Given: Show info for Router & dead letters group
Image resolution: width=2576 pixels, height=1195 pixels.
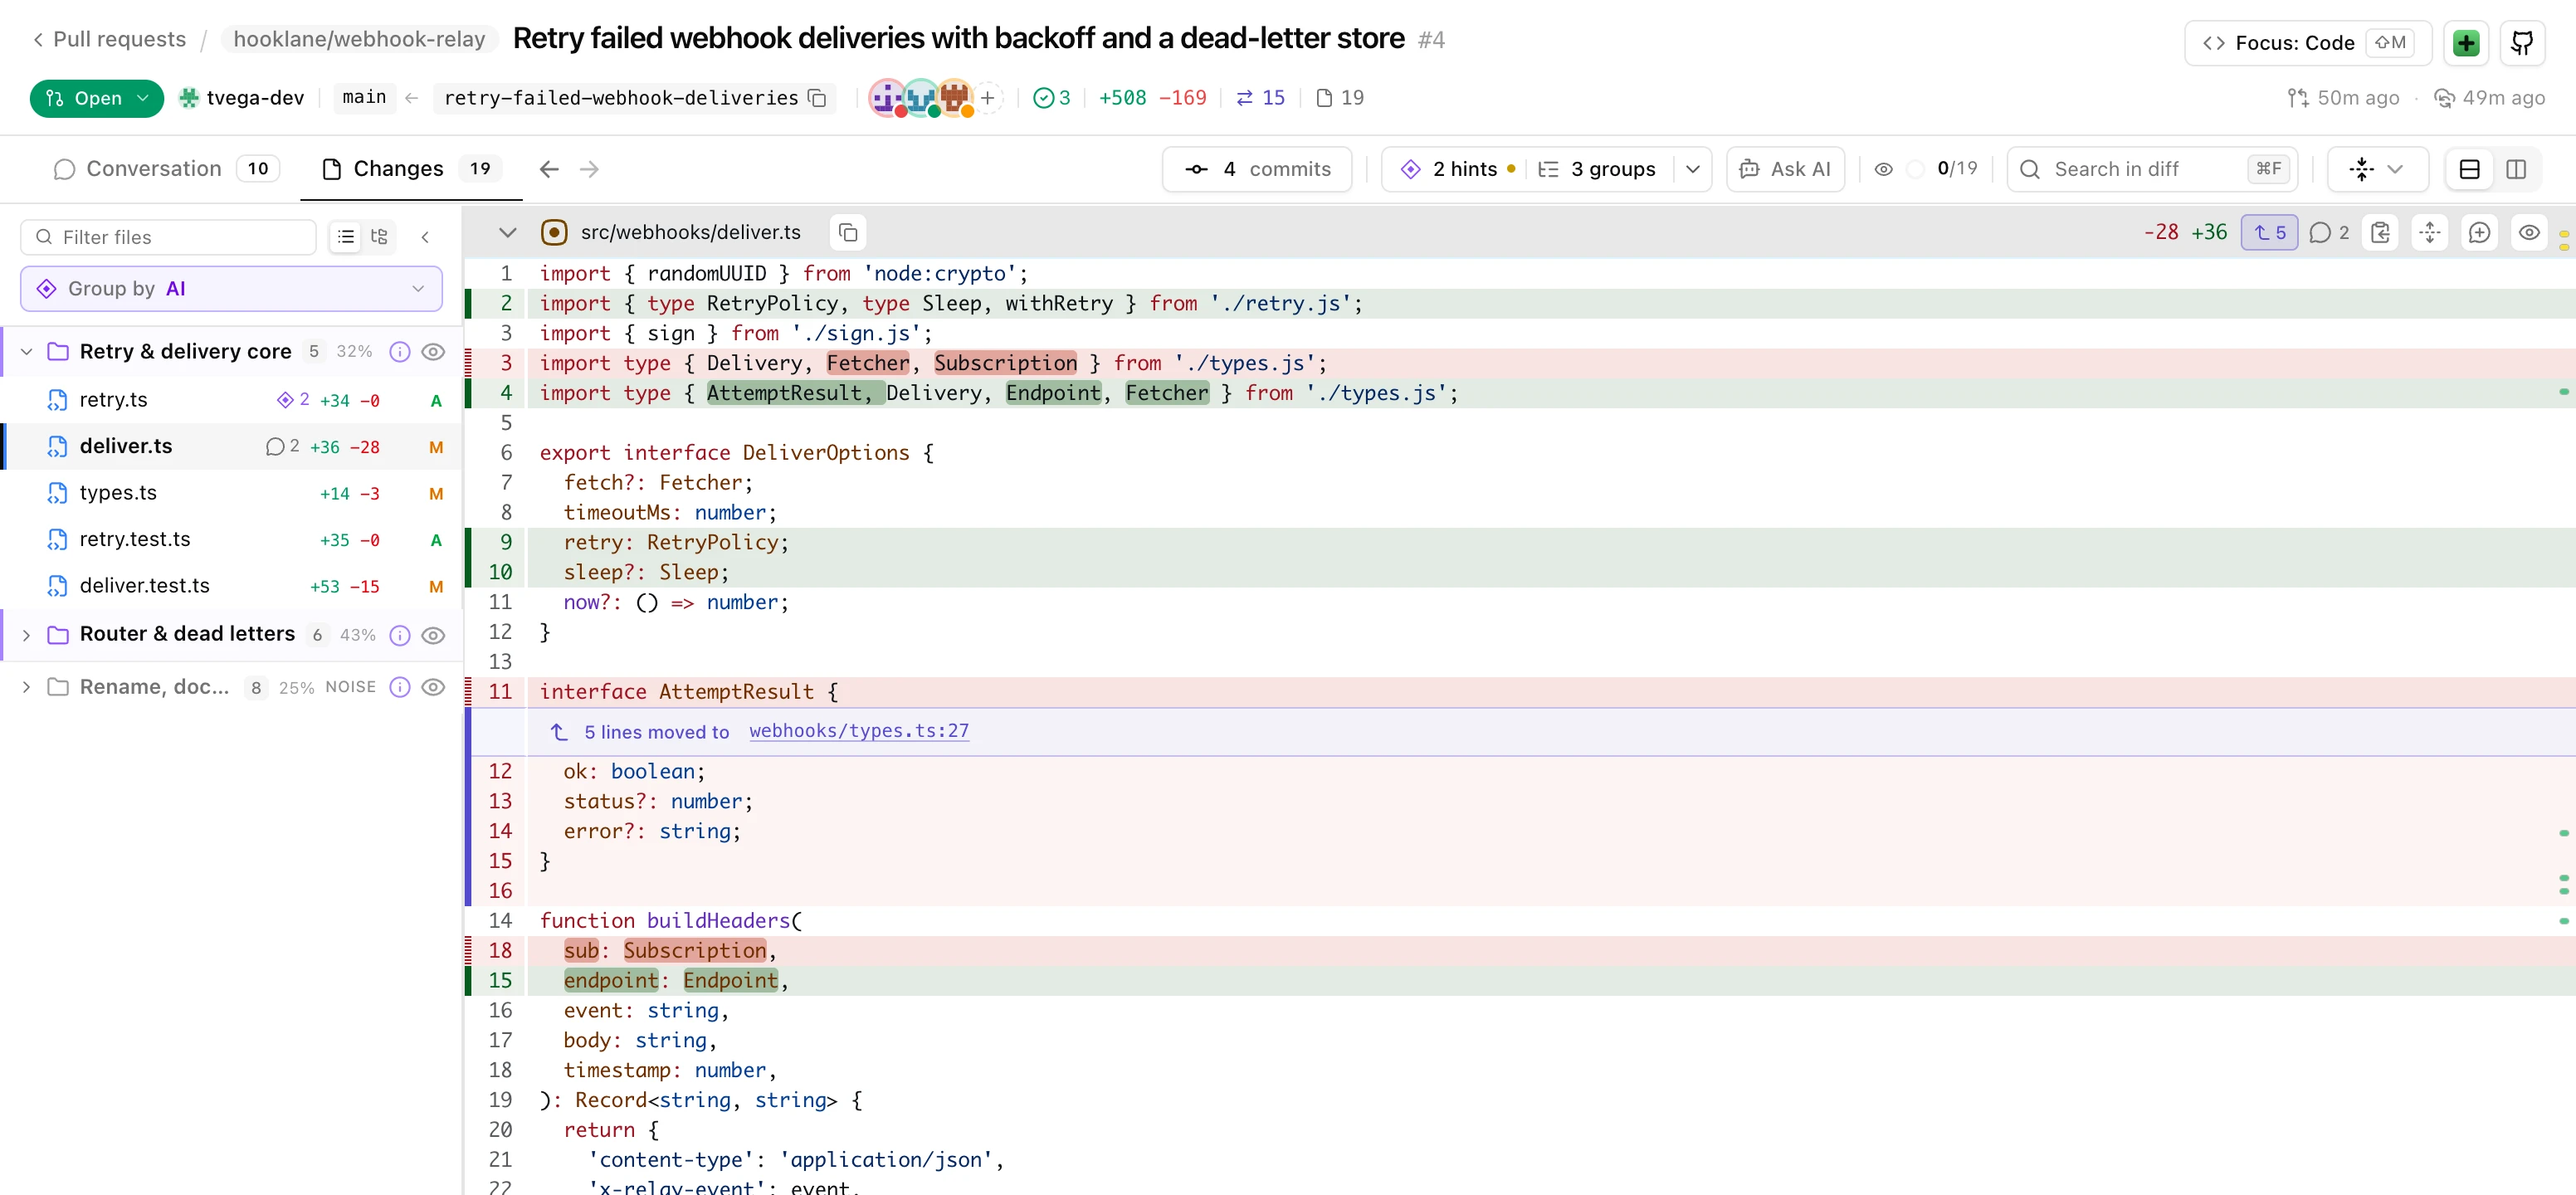Looking at the screenshot, I should (399, 635).
